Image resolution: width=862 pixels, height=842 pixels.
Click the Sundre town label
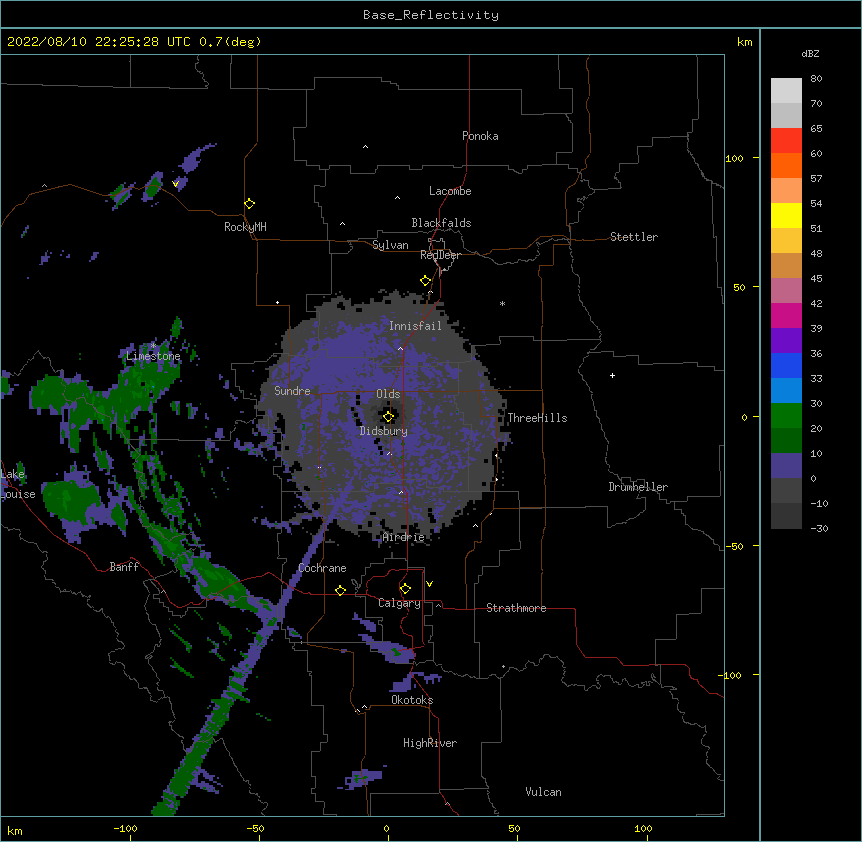[292, 391]
